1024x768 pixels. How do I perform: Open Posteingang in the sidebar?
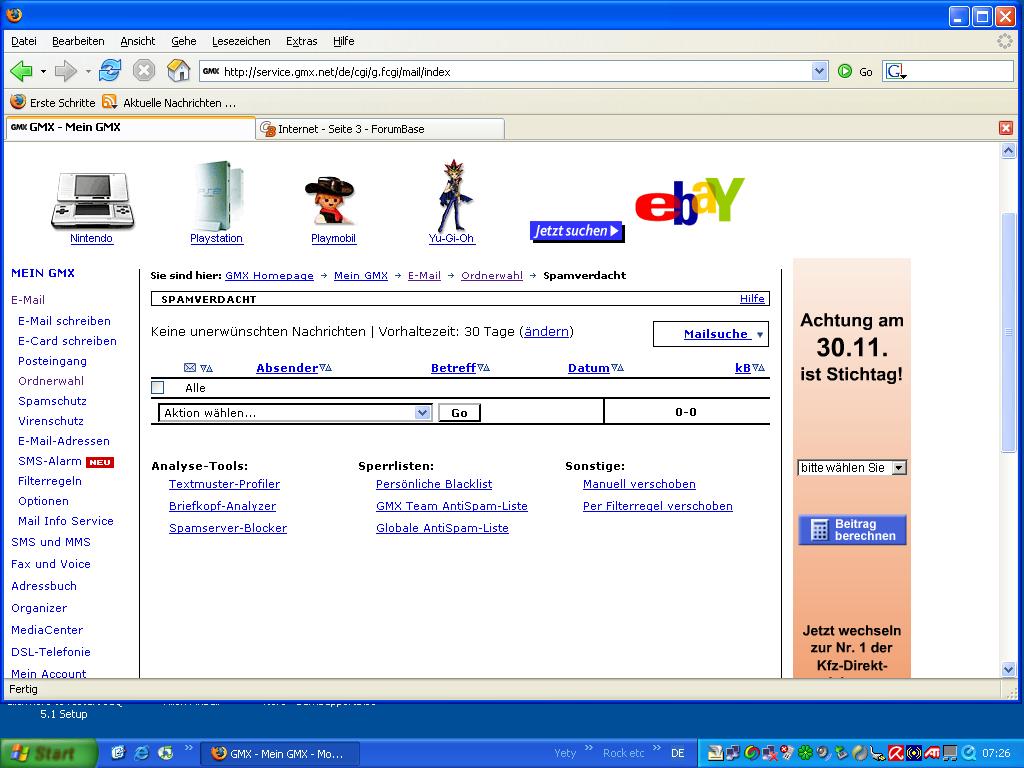pos(52,361)
